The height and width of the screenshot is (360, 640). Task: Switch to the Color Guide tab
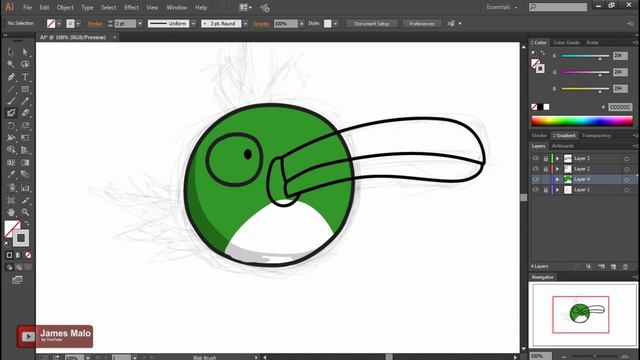click(x=566, y=42)
